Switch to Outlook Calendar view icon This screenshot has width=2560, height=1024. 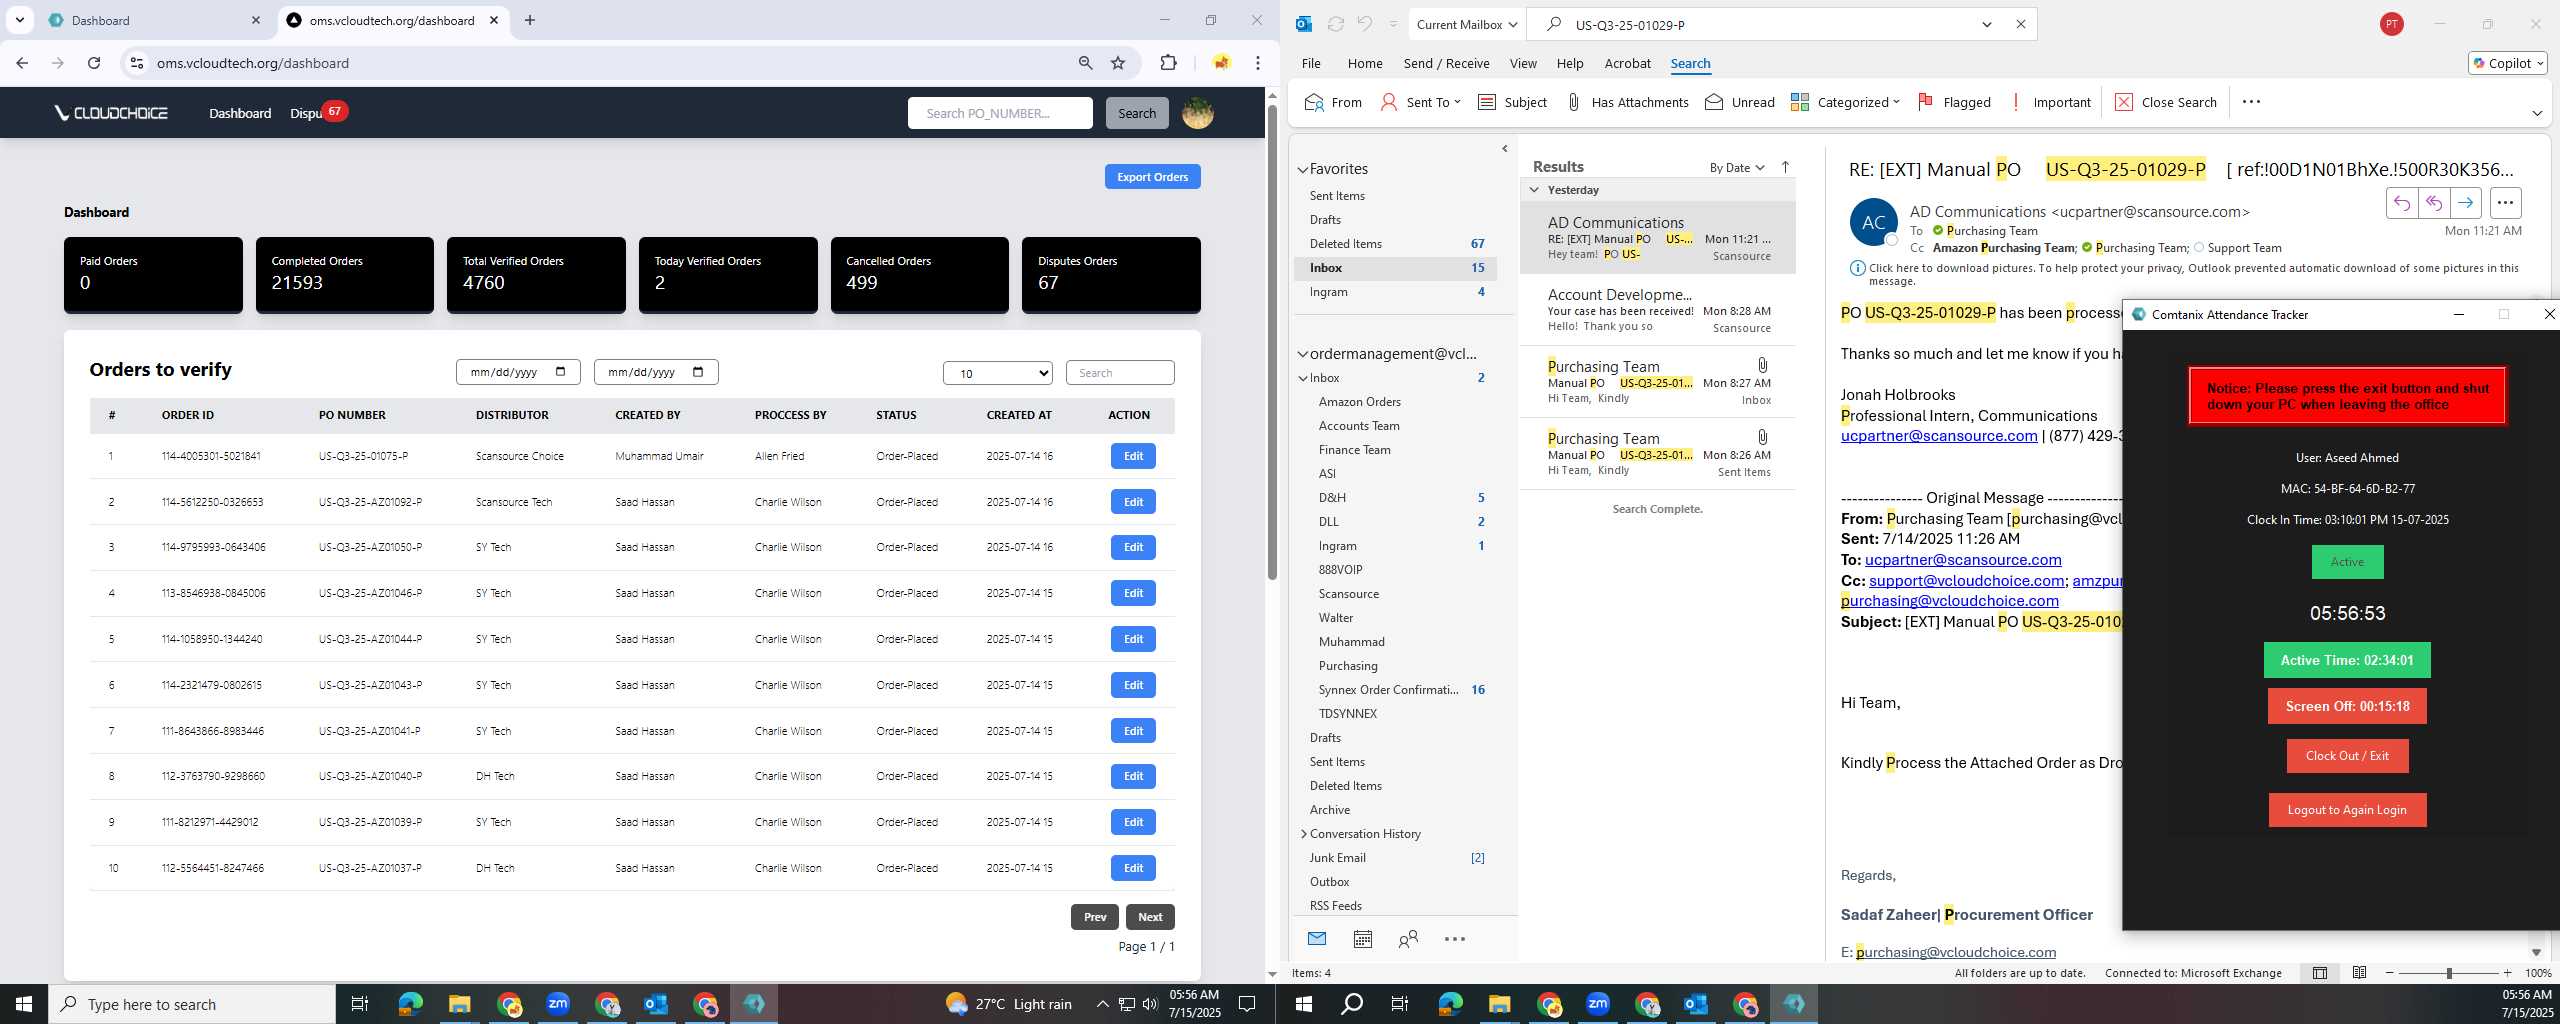click(1362, 939)
